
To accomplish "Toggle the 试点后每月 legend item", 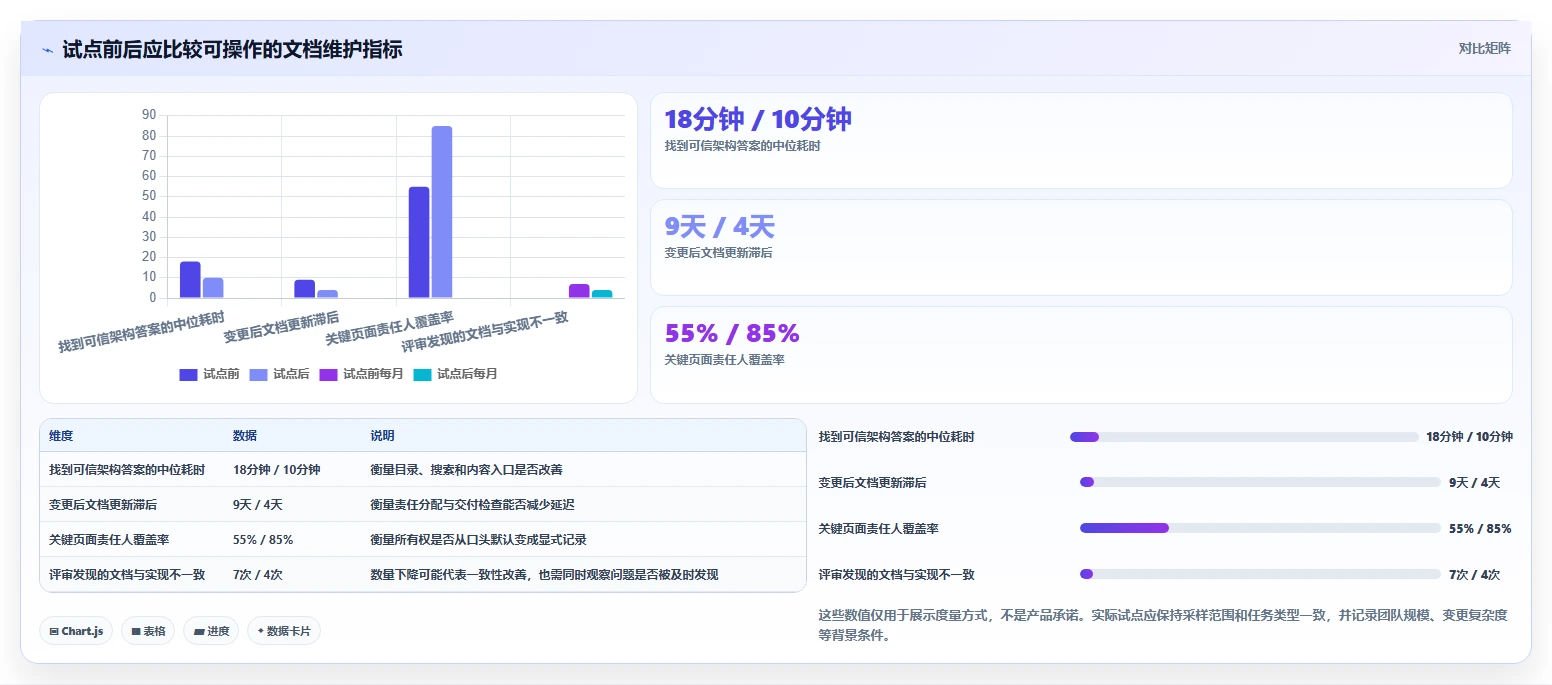I will click(x=455, y=374).
